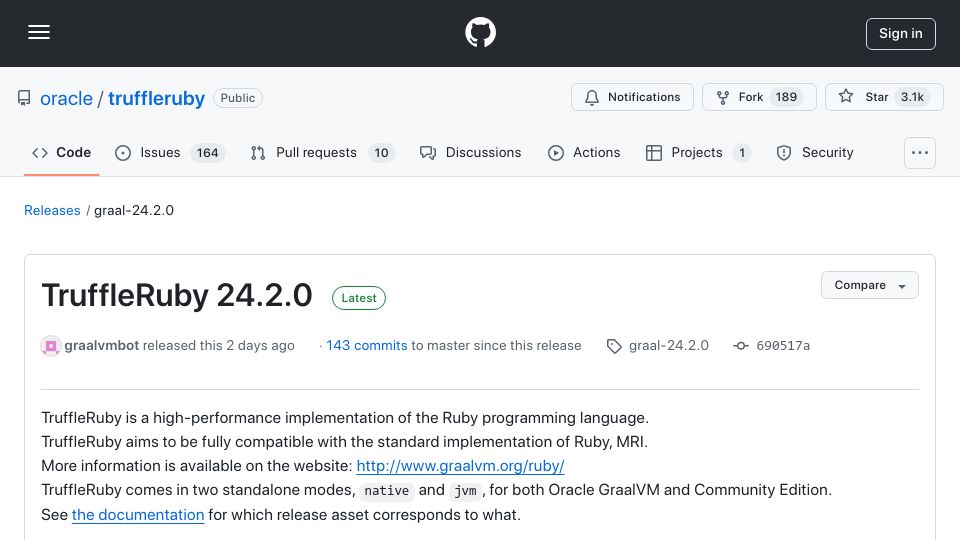Expand the additional navigation options menu

(x=920, y=153)
